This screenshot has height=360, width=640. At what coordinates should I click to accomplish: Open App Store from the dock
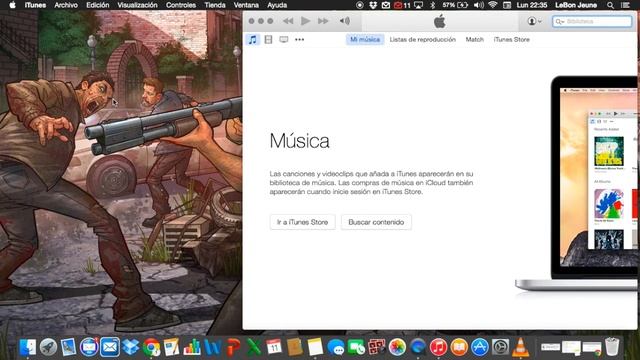point(480,347)
